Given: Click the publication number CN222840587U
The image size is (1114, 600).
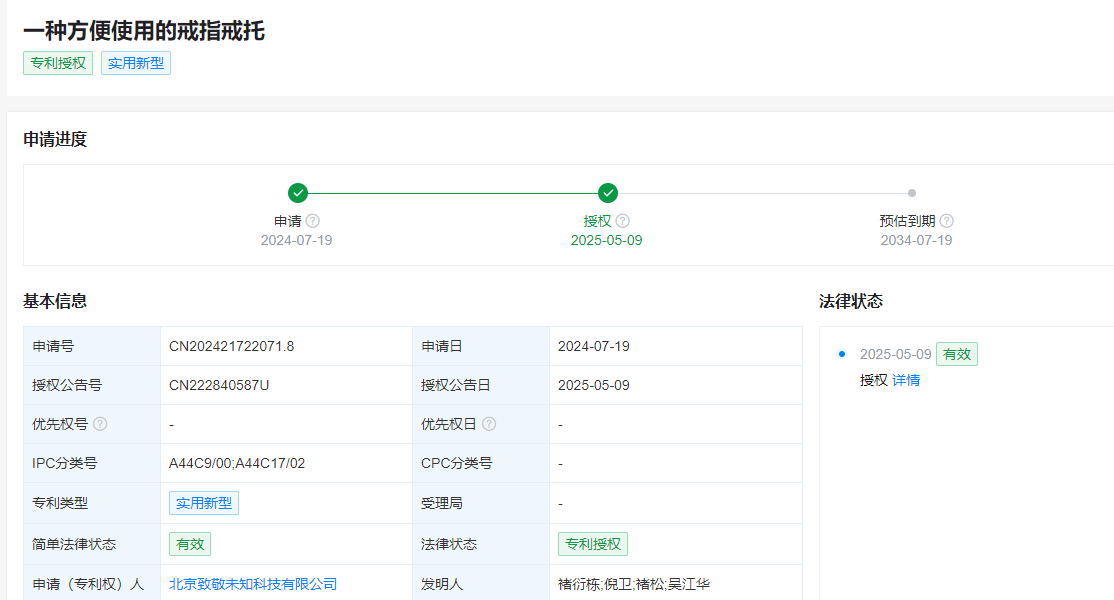Looking at the screenshot, I should (219, 385).
